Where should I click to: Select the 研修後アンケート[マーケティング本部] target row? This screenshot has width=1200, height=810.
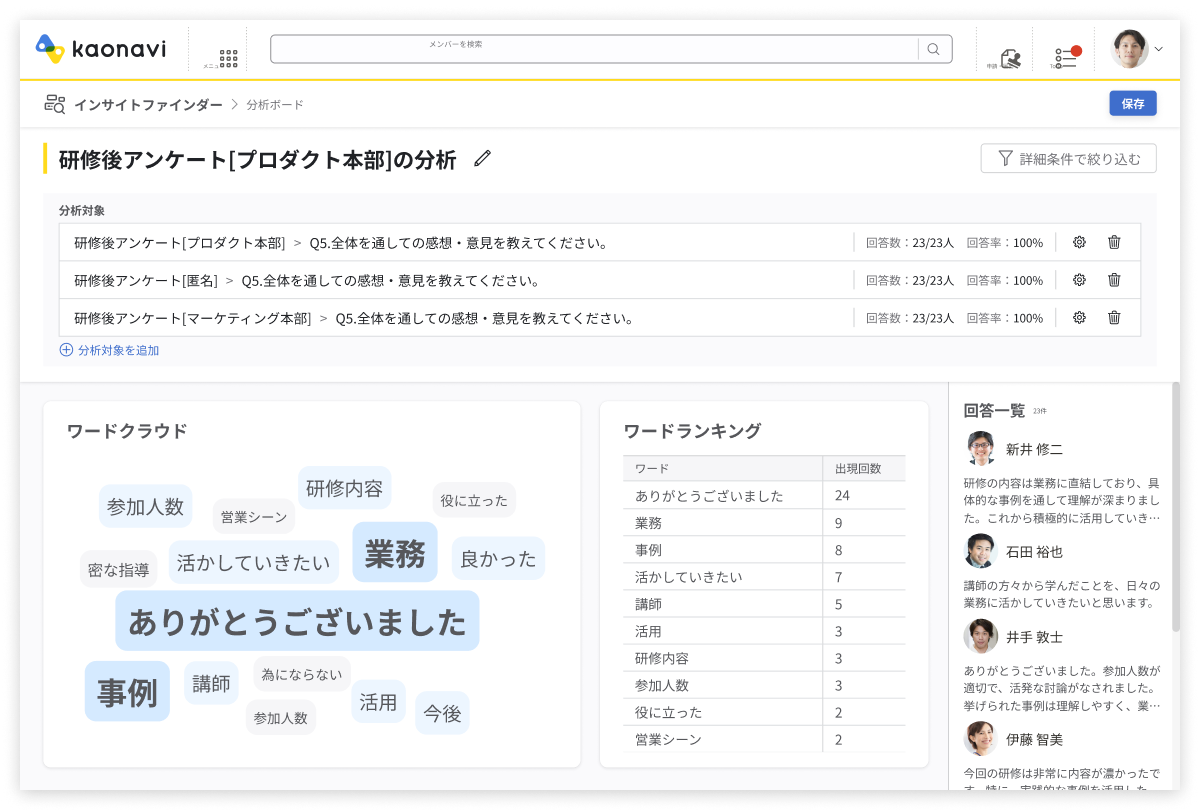click(x=600, y=318)
